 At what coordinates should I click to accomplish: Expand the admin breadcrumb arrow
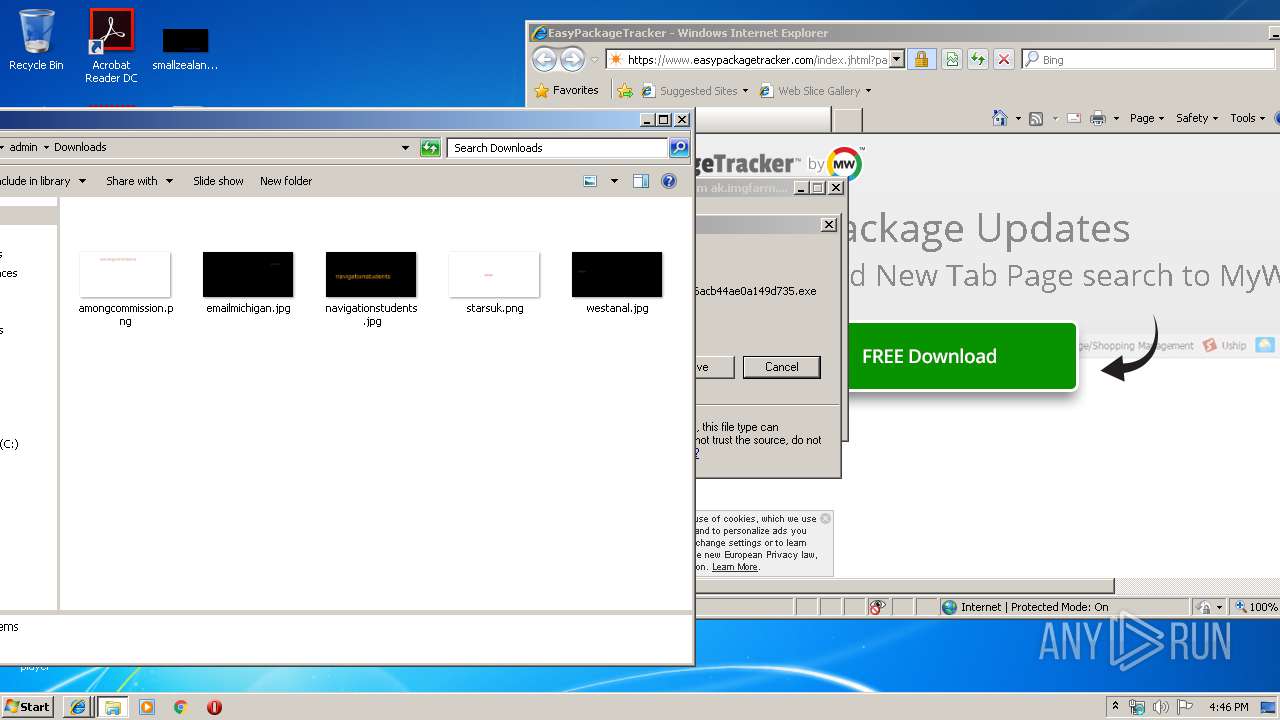click(x=46, y=148)
